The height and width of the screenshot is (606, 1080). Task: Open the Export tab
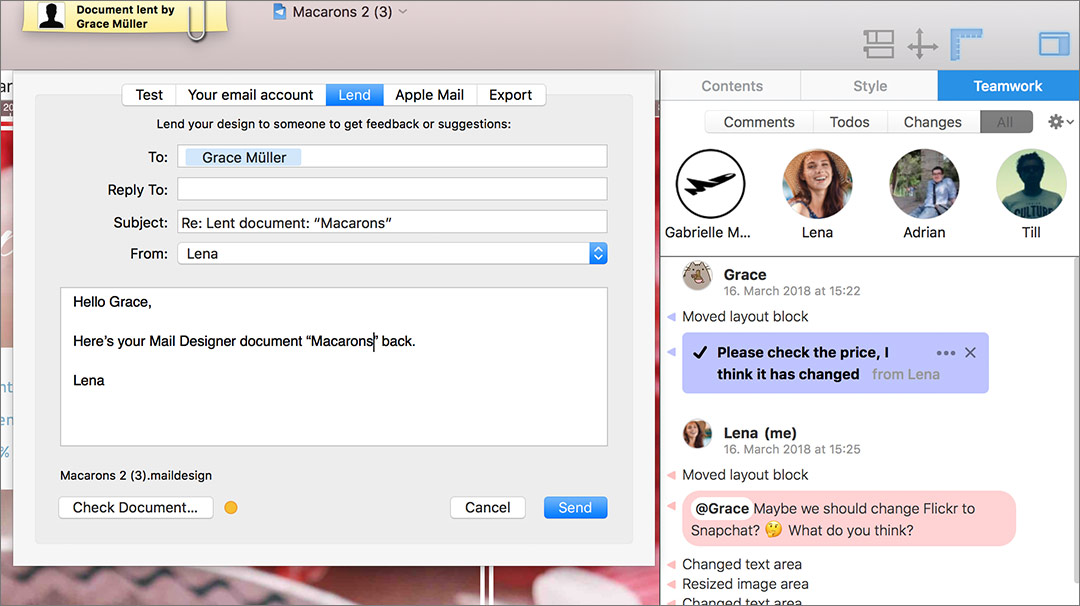(510, 95)
